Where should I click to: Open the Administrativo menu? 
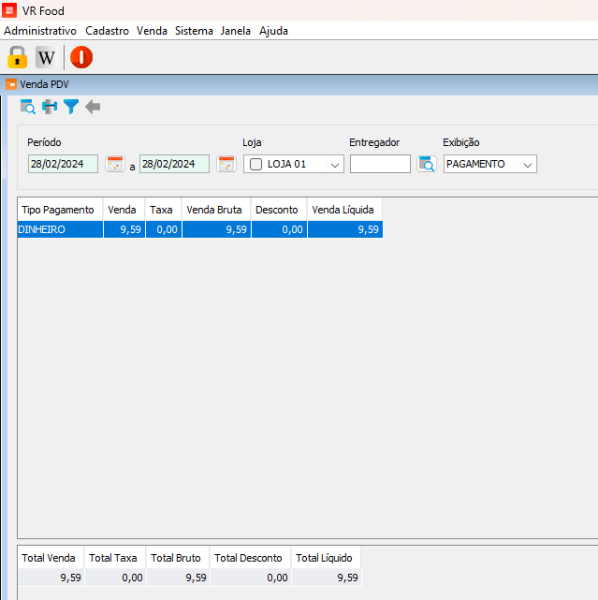(40, 31)
